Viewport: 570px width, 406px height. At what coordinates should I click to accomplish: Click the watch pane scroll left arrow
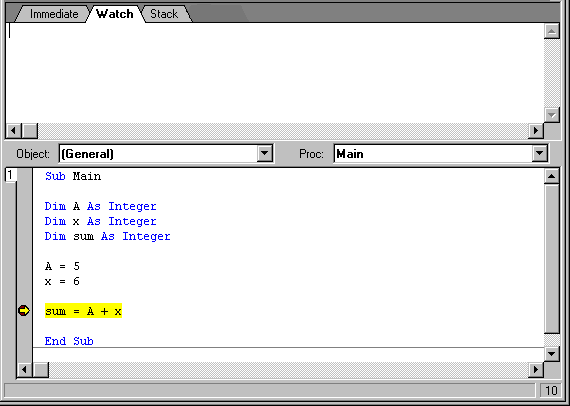[x=14, y=130]
